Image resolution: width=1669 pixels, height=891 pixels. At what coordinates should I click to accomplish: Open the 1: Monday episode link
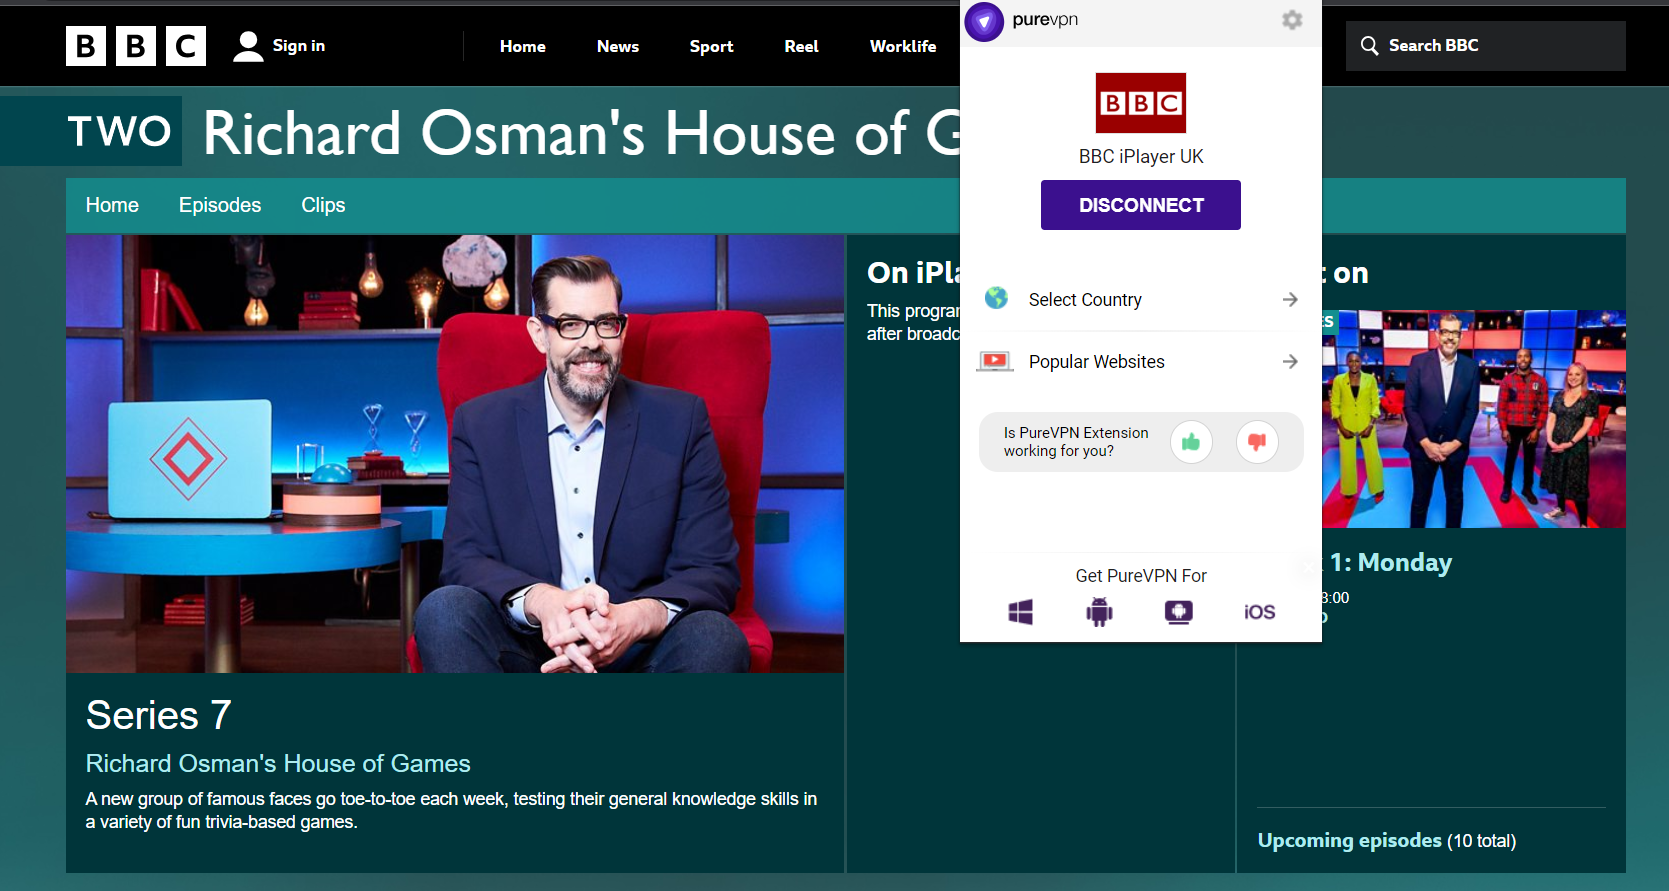point(1391,562)
